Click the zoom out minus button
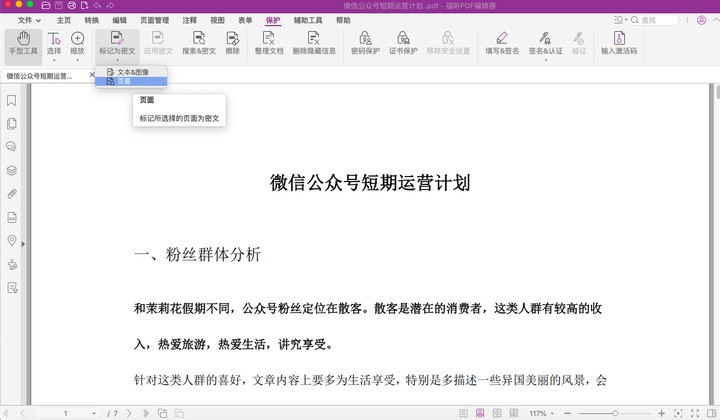 568,413
